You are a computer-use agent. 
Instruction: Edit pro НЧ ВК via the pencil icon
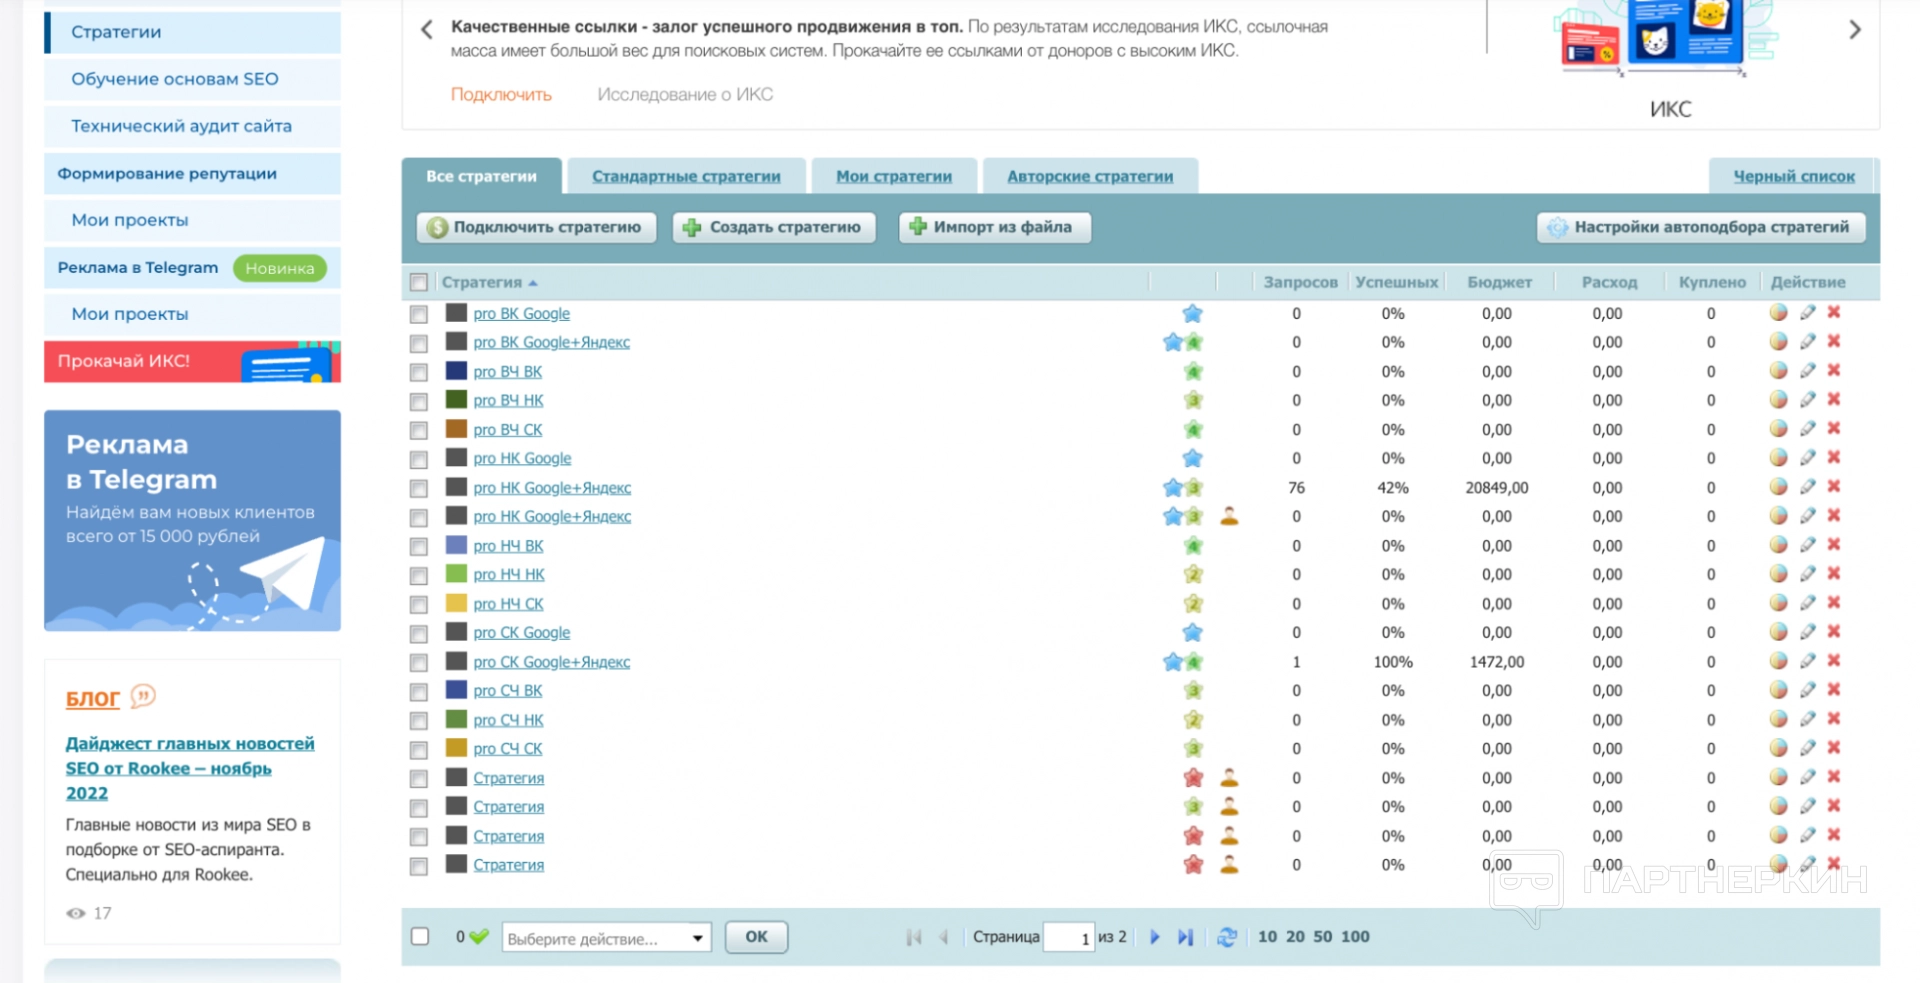(1807, 545)
